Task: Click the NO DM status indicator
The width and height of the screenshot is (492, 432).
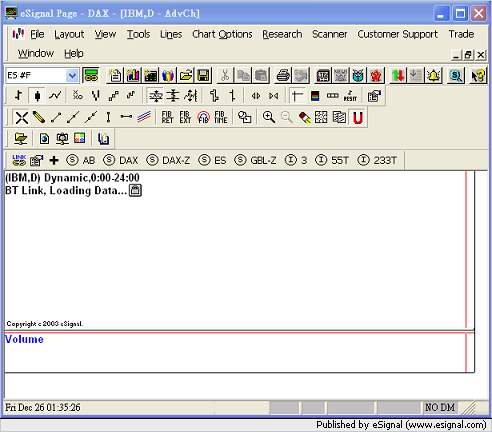Action: (x=440, y=407)
